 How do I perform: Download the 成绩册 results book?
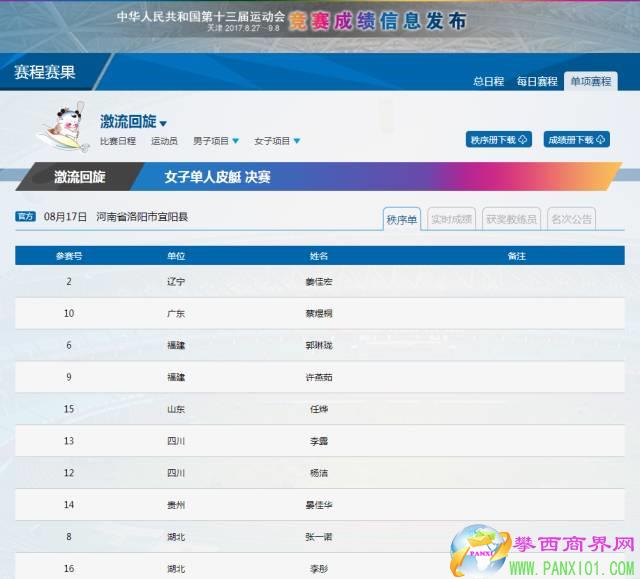[x=576, y=140]
